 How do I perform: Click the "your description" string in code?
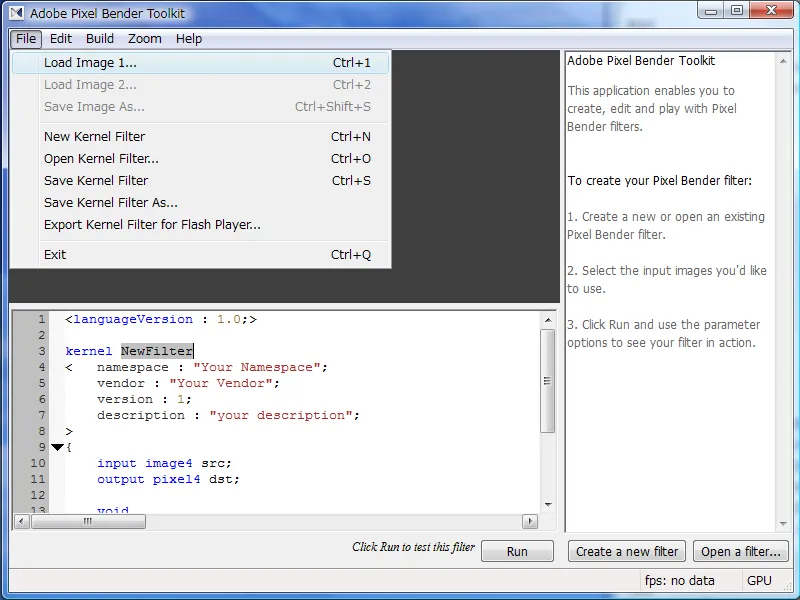tap(281, 415)
